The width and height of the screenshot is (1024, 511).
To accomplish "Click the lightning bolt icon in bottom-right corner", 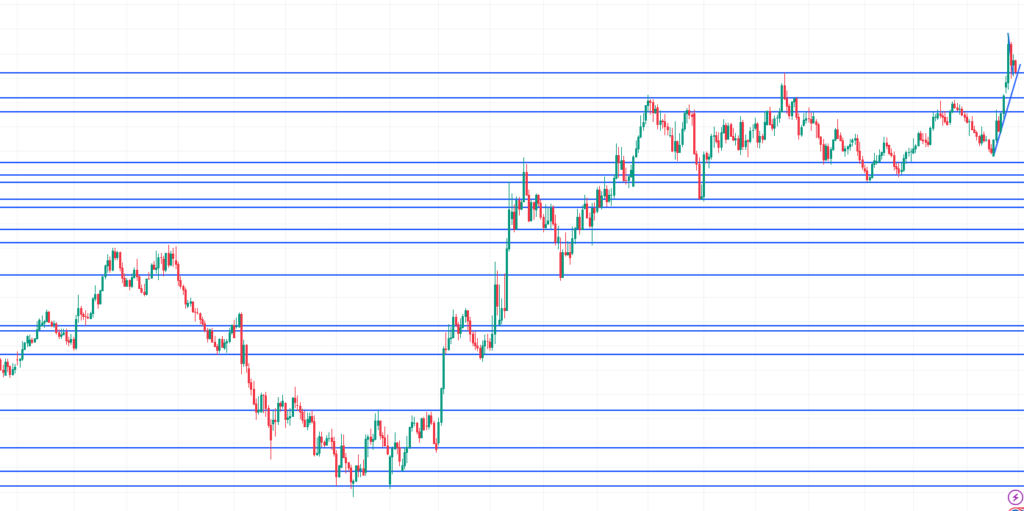I will click(x=1015, y=497).
